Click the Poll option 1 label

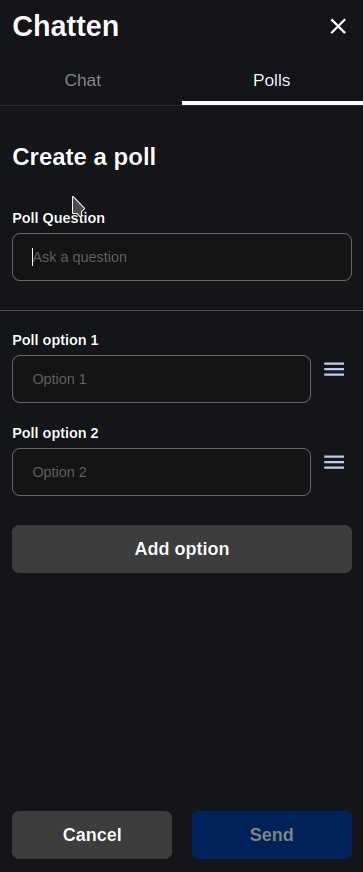pyautogui.click(x=56, y=340)
